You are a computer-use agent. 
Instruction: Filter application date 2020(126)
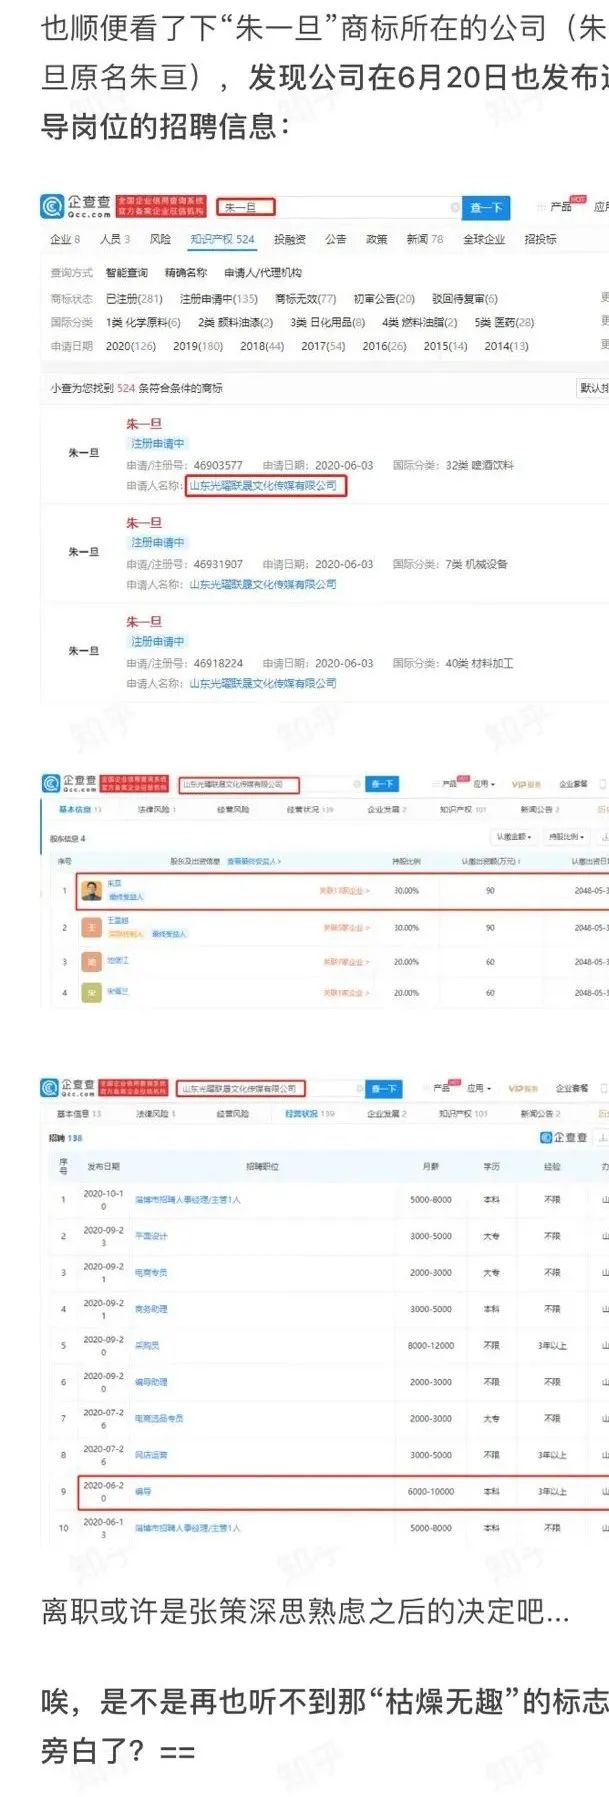point(131,346)
